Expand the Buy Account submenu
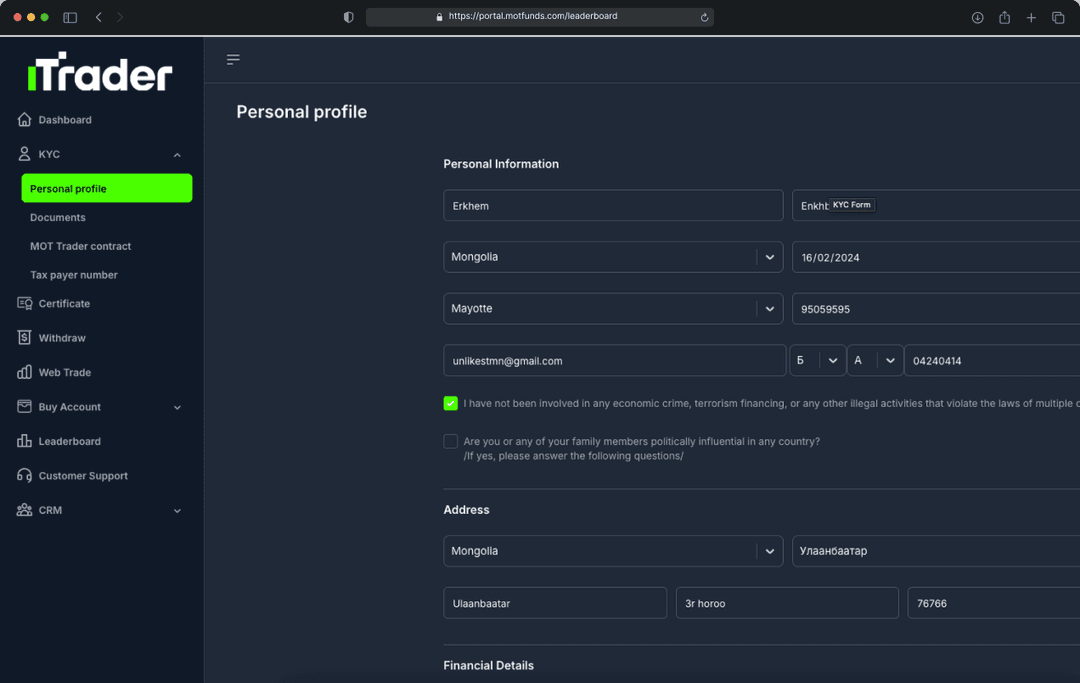Image resolution: width=1080 pixels, height=683 pixels. point(177,408)
